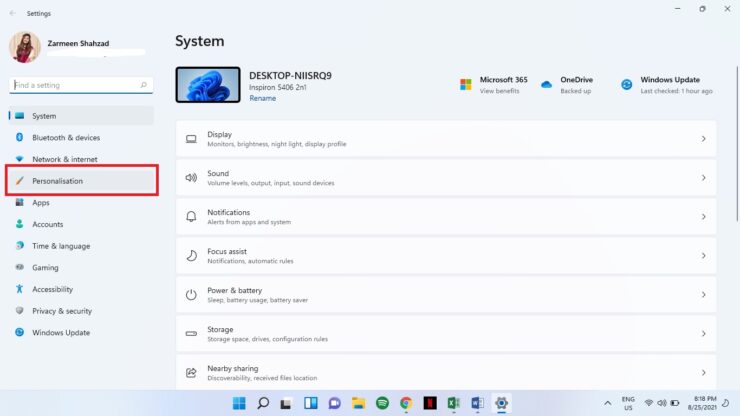Viewport: 740px width, 416px height.
Task: Click the Privacy & security shield icon
Action: [19, 311]
